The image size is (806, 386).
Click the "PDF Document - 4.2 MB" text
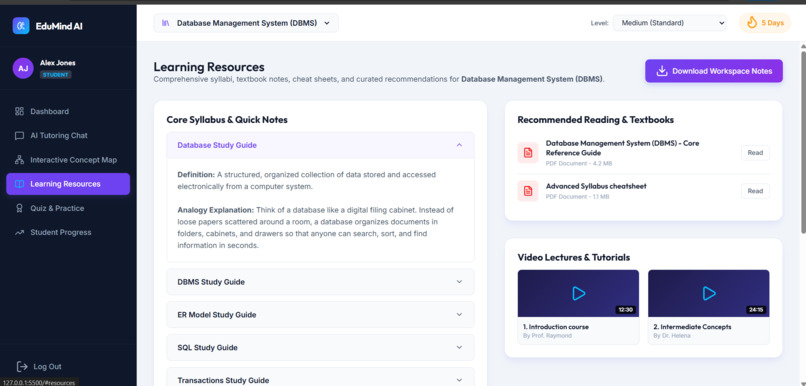pos(579,163)
